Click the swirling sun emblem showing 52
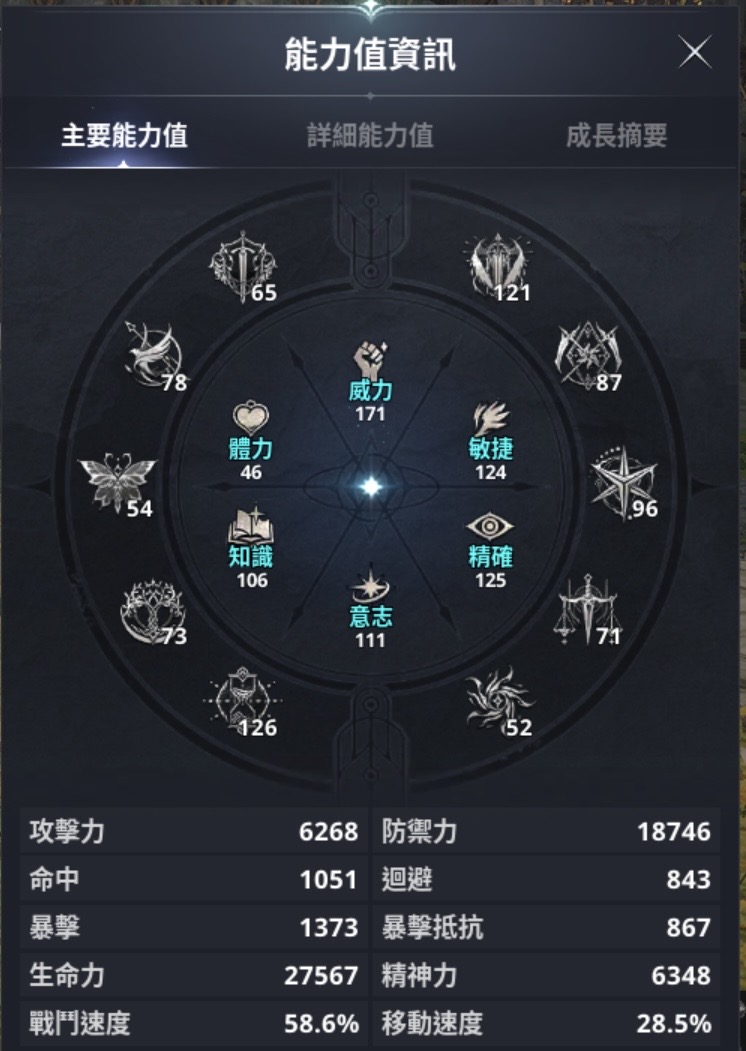Viewport: 746px width, 1051px height. [500, 699]
